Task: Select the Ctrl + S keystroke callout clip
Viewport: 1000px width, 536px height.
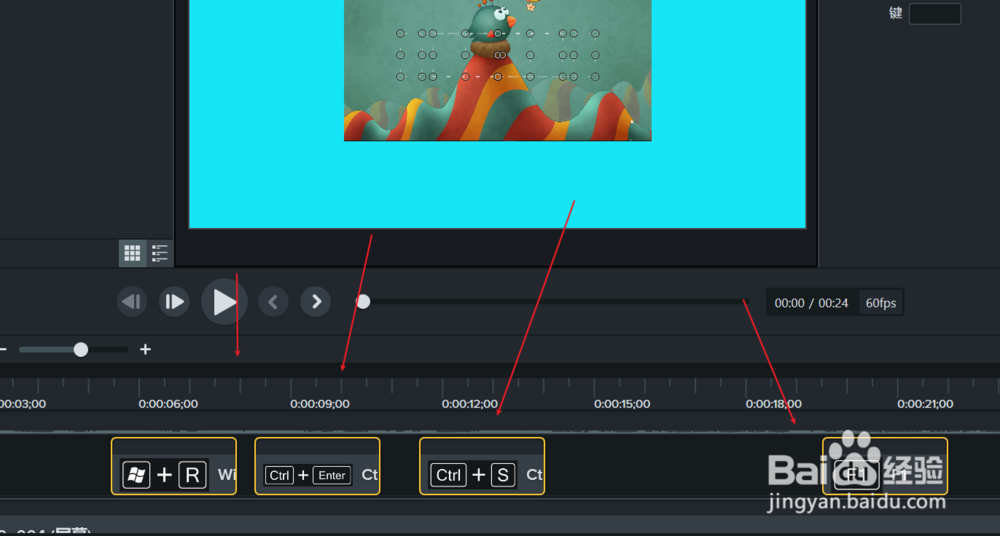Action: [x=482, y=466]
